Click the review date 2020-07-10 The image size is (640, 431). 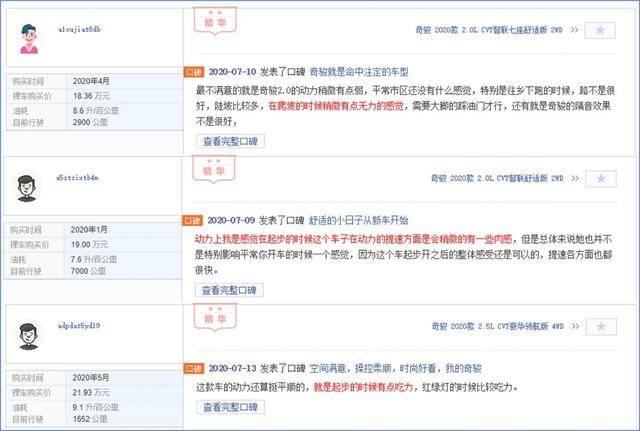pyautogui.click(x=232, y=72)
